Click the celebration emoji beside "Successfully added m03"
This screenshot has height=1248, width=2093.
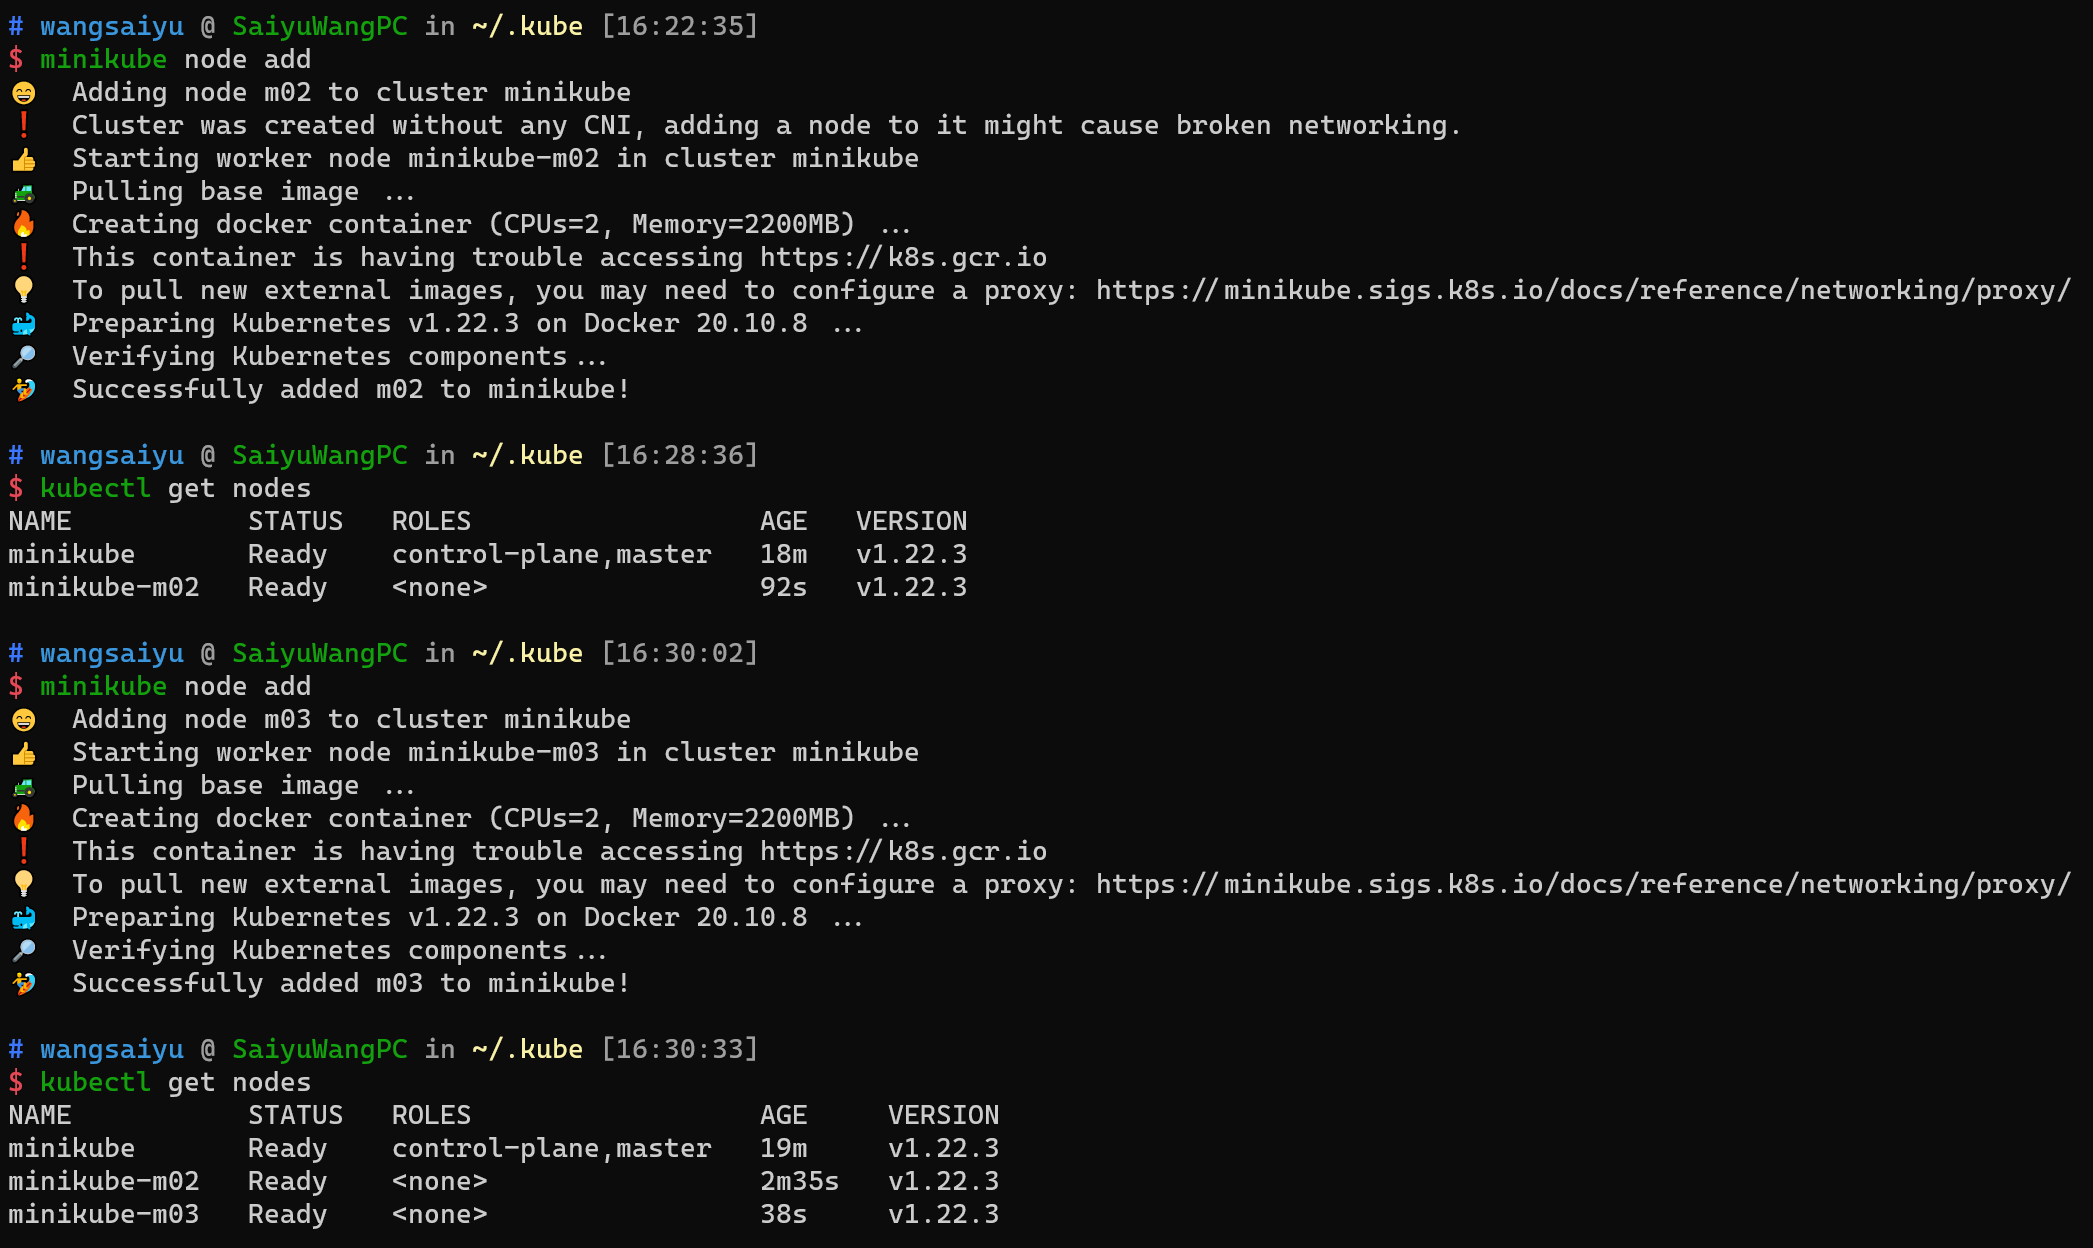tap(23, 984)
